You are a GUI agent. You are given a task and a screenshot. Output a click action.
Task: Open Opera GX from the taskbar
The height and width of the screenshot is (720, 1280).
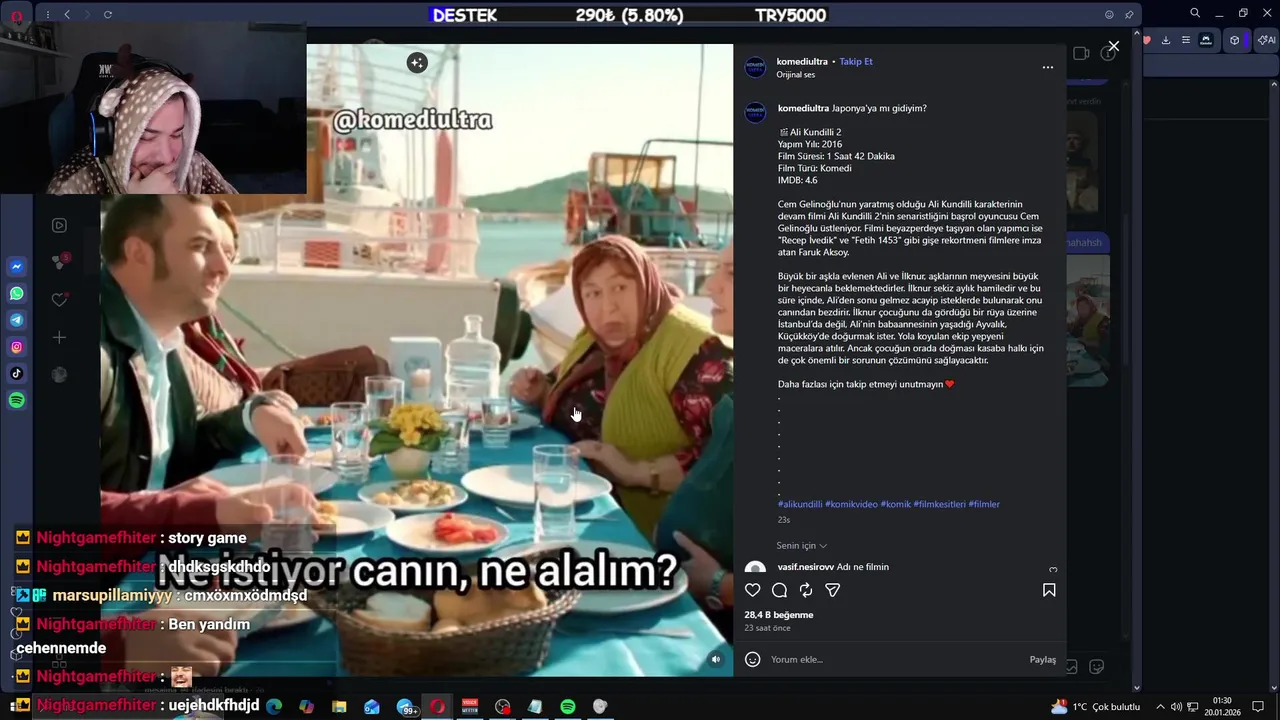point(437,706)
